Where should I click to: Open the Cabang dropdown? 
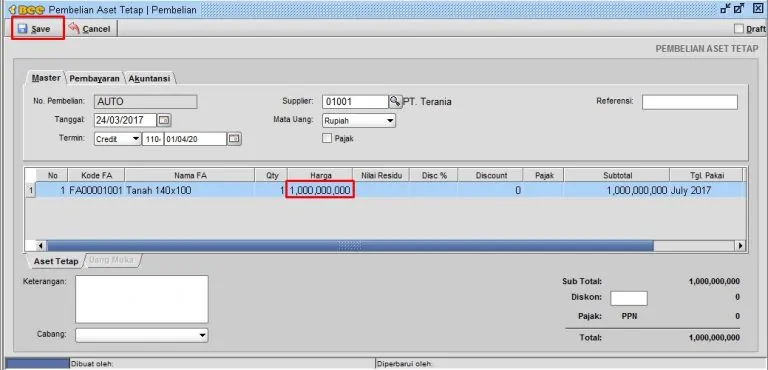point(142,335)
